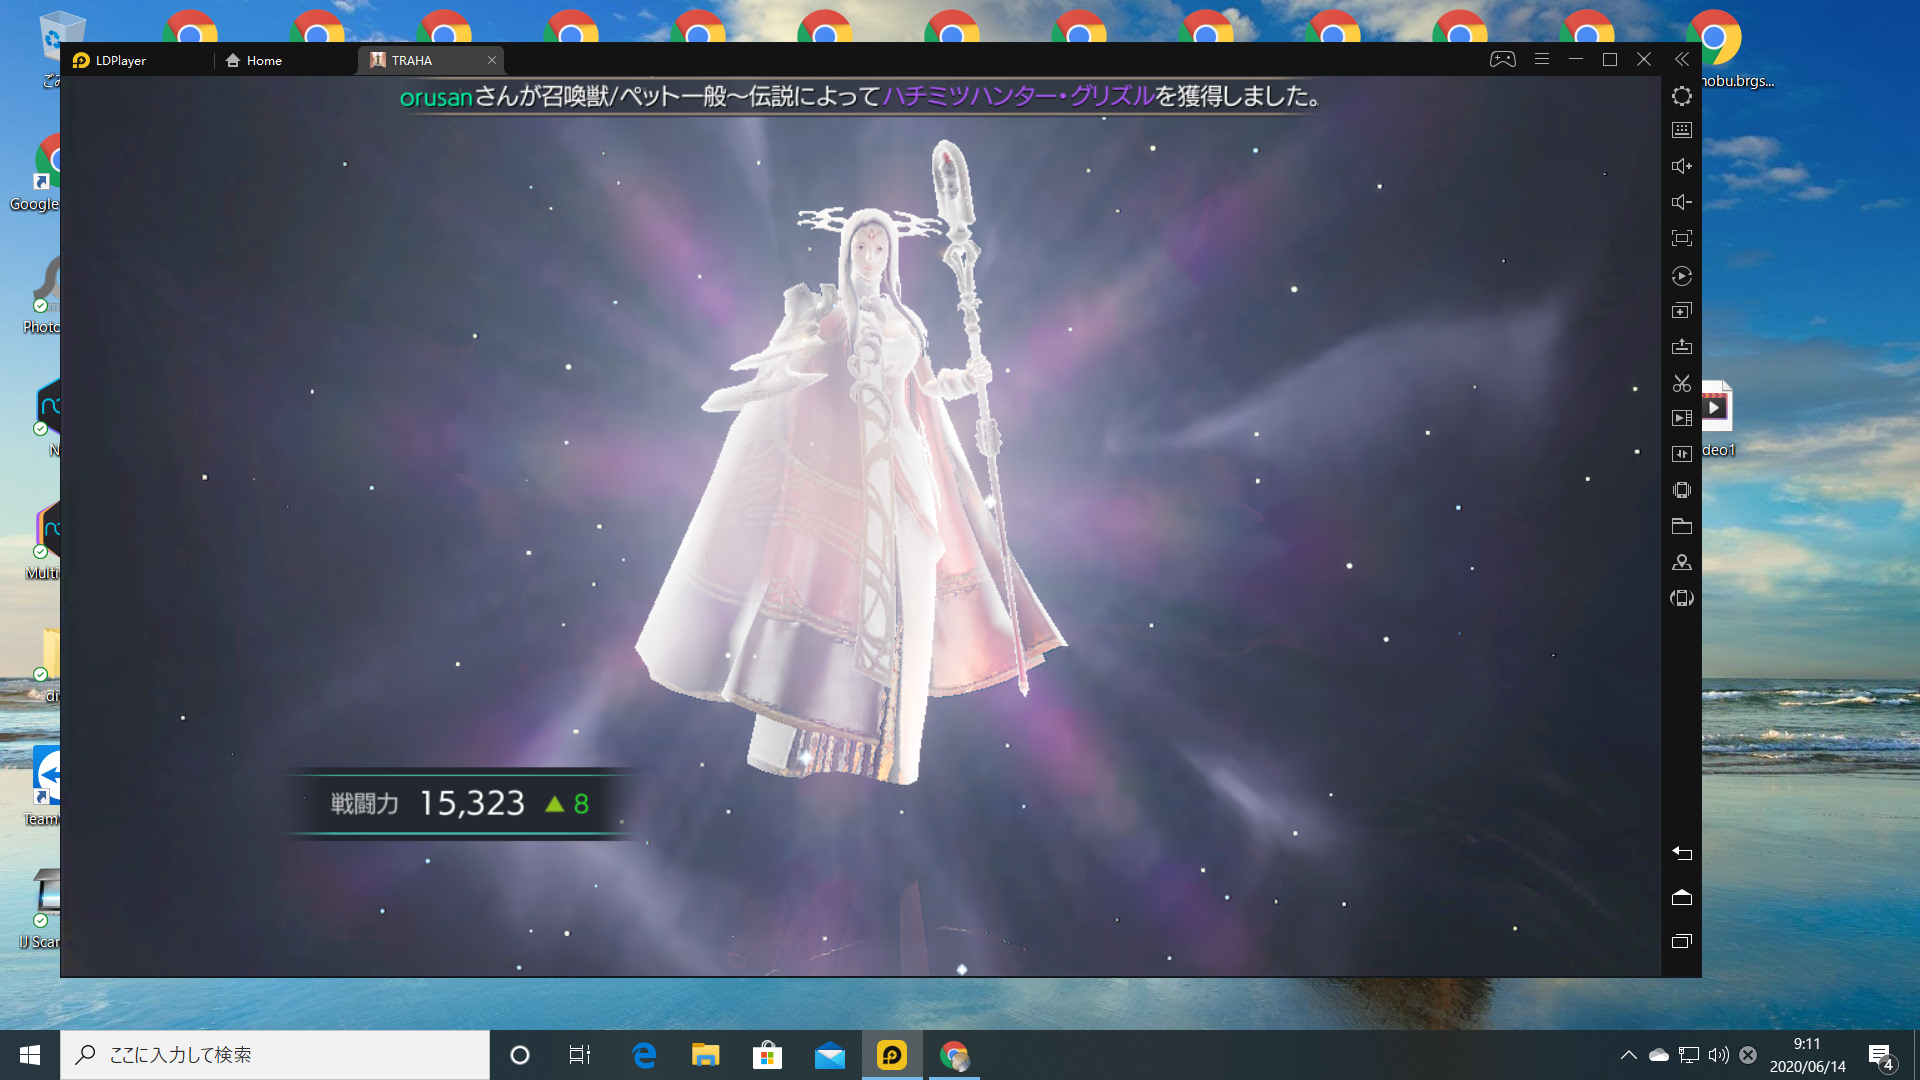The width and height of the screenshot is (1920, 1080).
Task: Open Chrome from the taskbar
Action: click(955, 1055)
